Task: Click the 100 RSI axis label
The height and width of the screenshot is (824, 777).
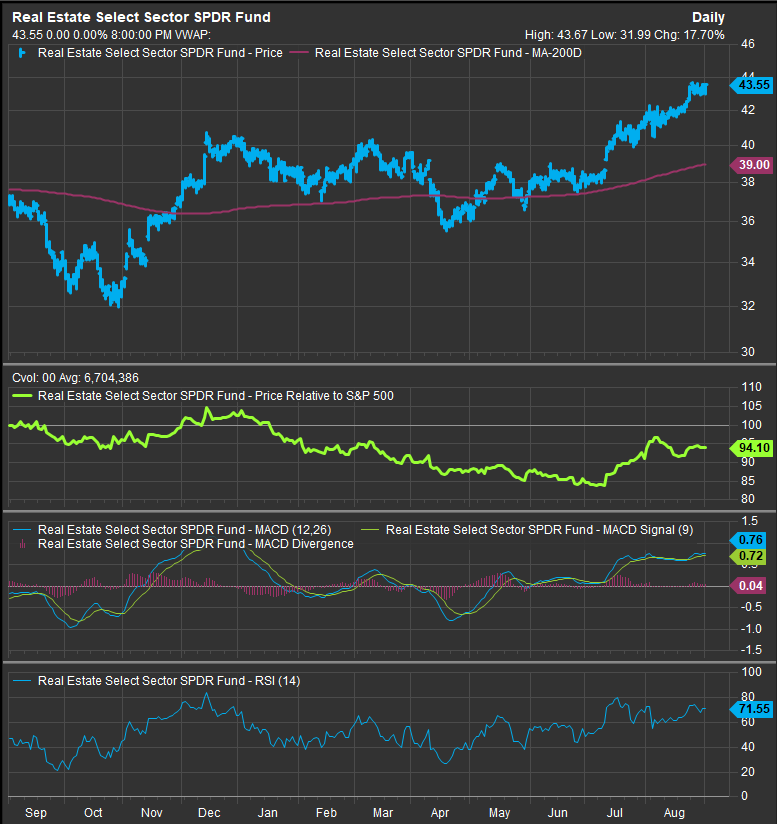Action: coord(751,672)
